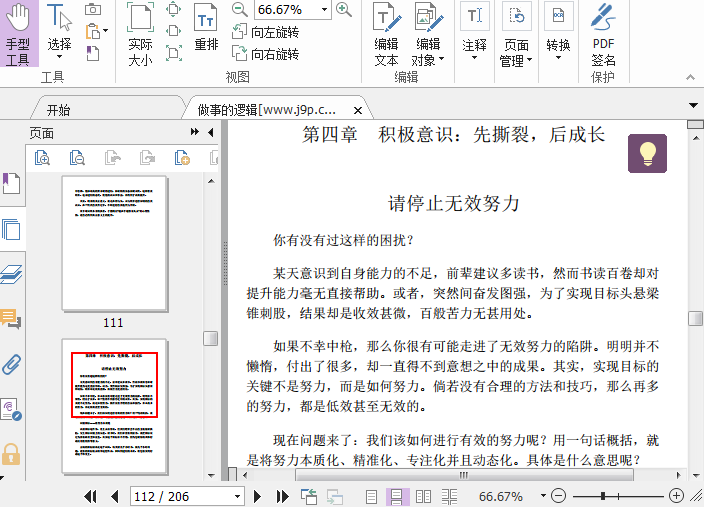The height and width of the screenshot is (507, 704).
Task: Switch to facing pages view
Action: (x=423, y=496)
